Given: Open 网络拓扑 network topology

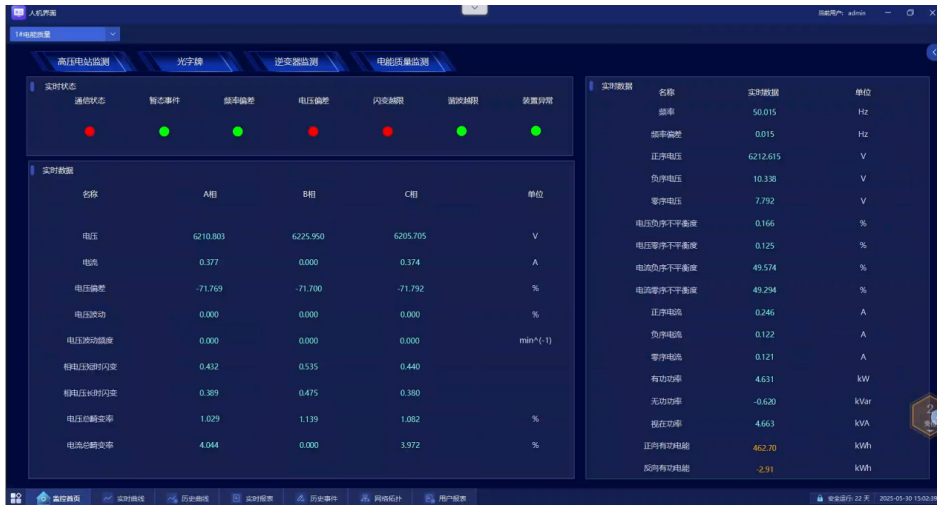Looking at the screenshot, I should [x=381, y=498].
